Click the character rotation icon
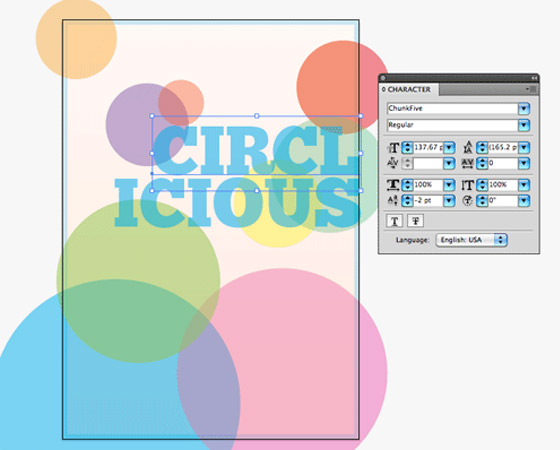Screen dimensions: 560x450 pyautogui.click(x=467, y=201)
